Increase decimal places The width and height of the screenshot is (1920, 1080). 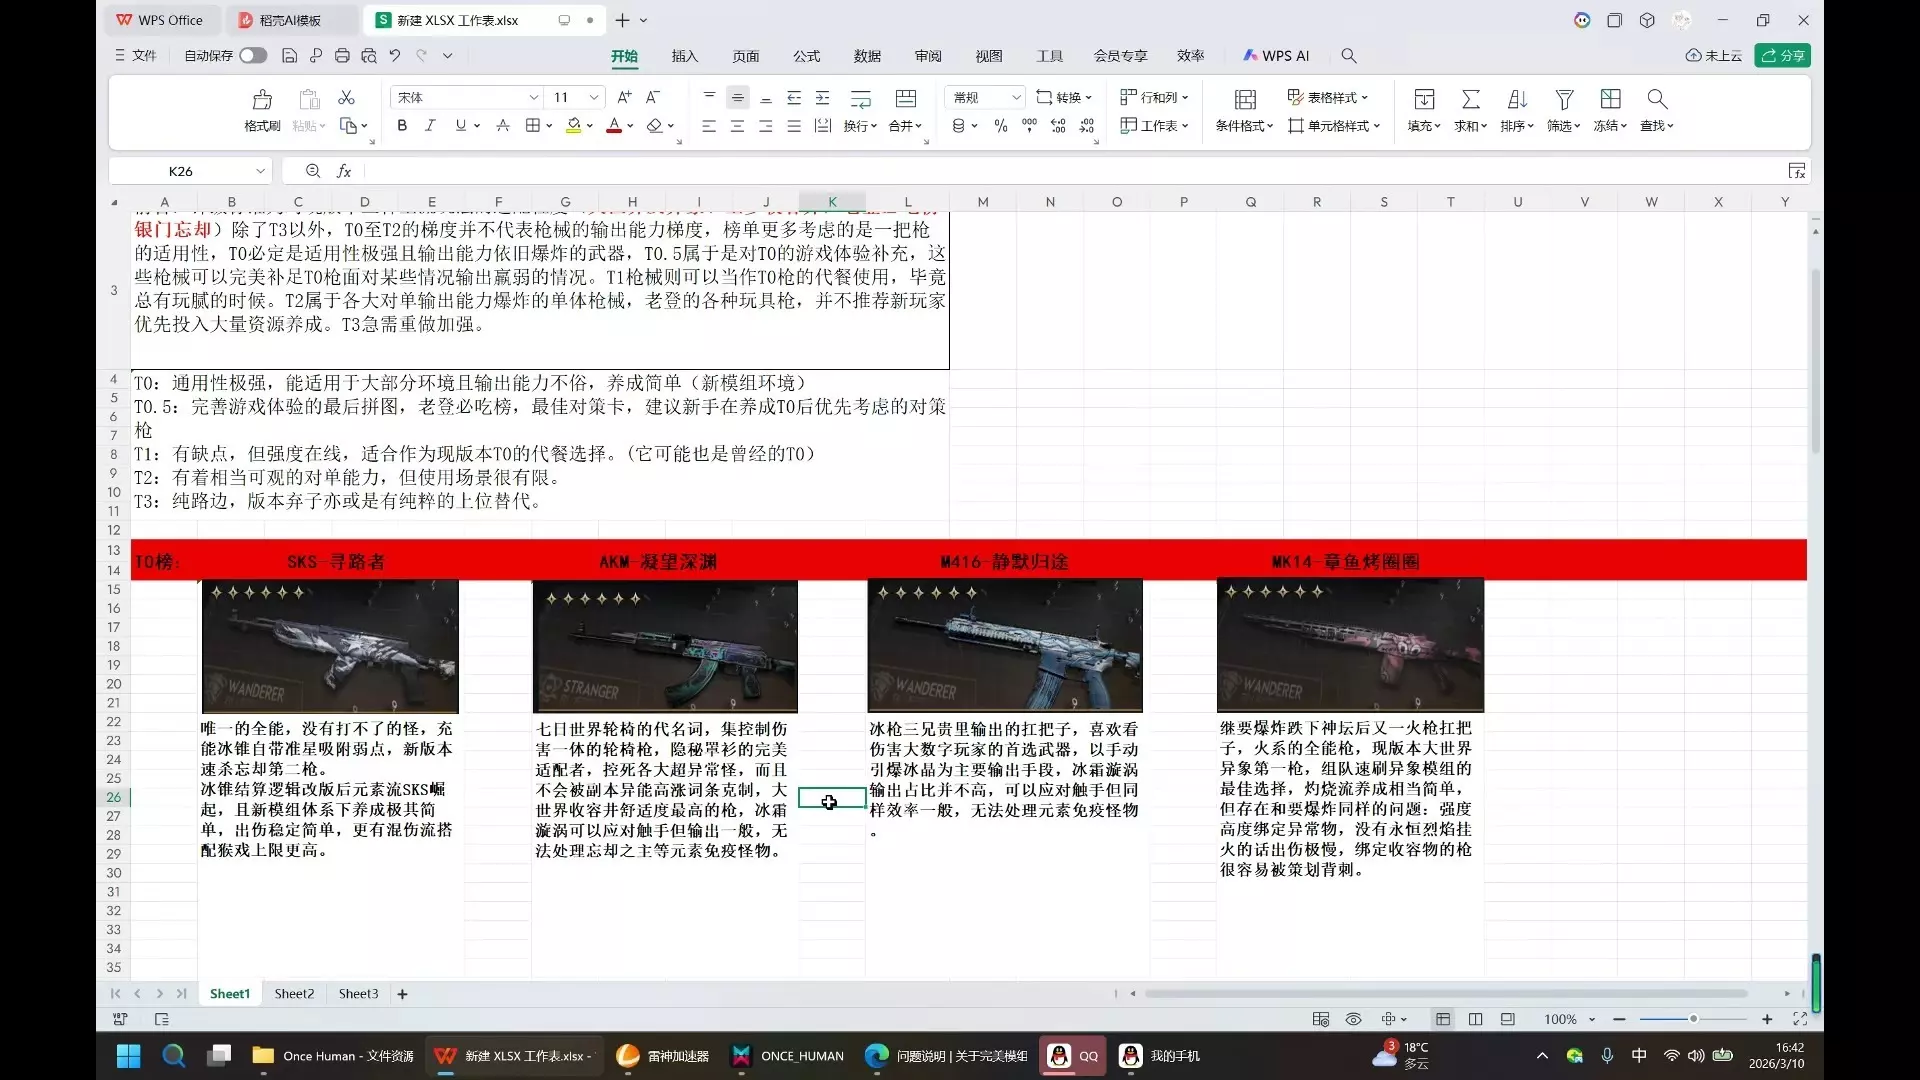click(1058, 125)
